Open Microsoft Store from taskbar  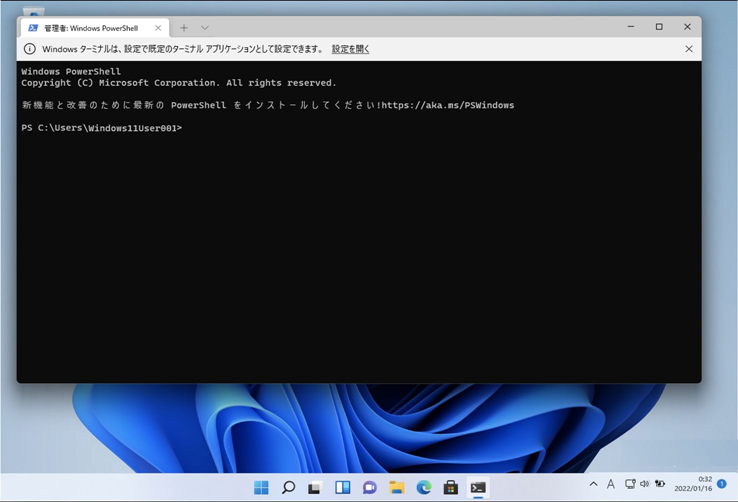(451, 487)
